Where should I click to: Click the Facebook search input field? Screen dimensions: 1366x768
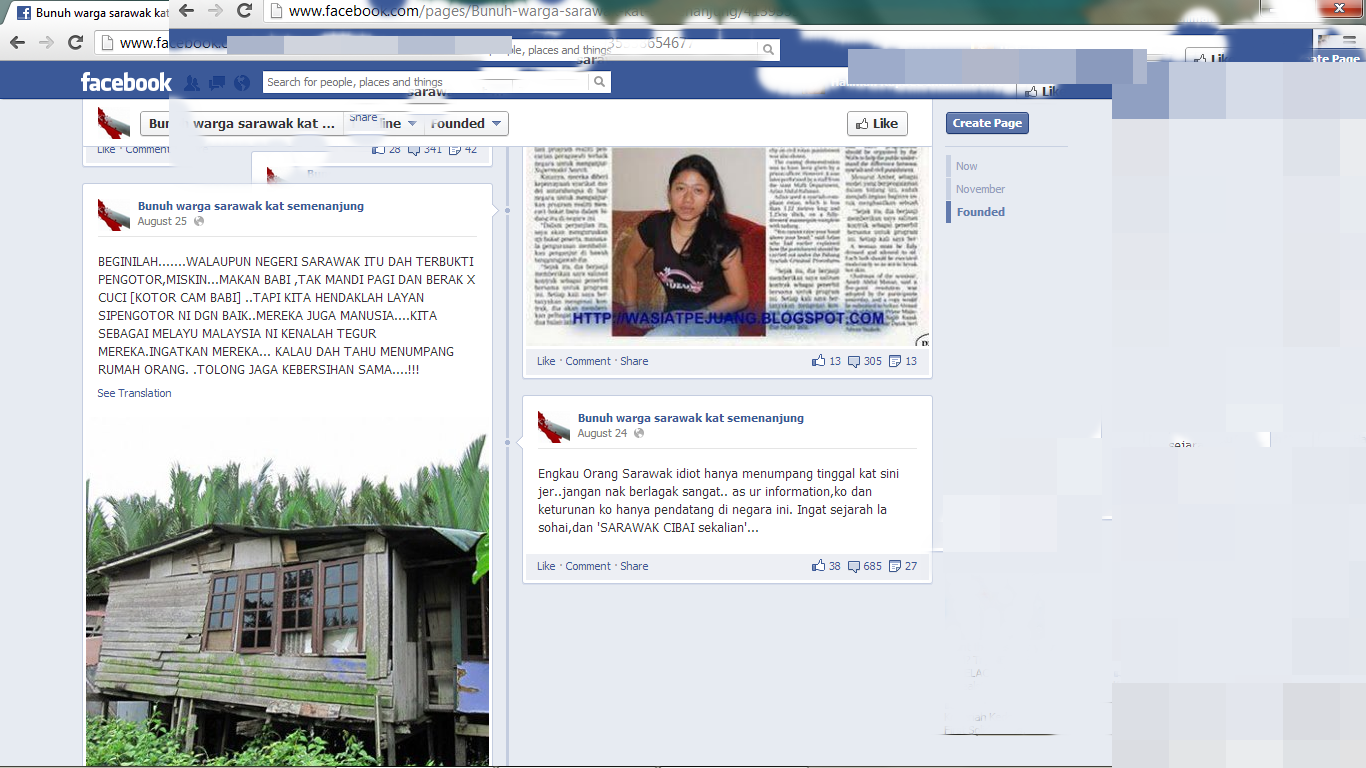click(x=427, y=82)
